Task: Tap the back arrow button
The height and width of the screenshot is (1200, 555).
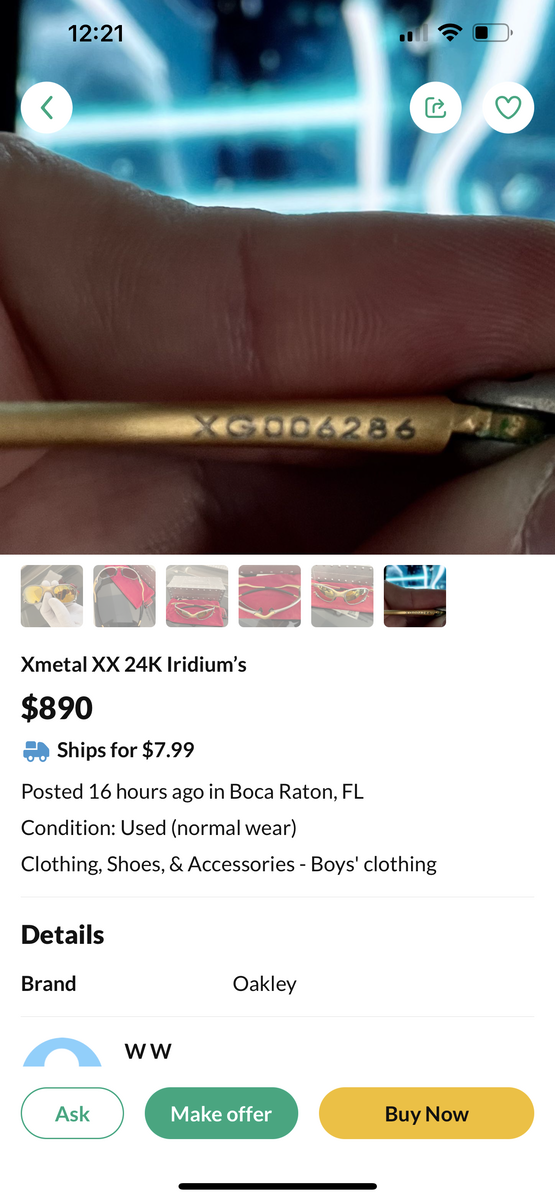Action: 46,107
